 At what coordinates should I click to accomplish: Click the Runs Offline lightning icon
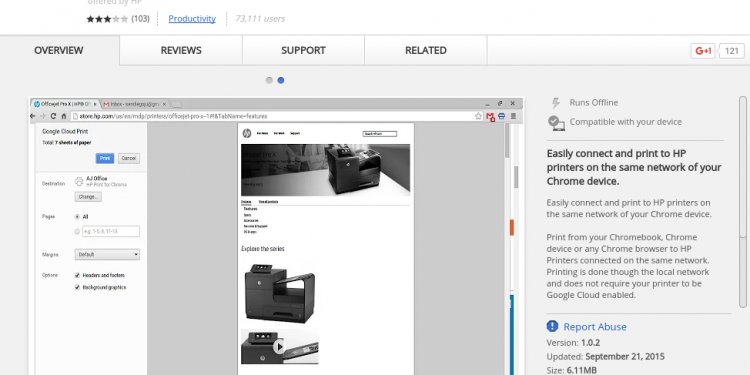click(x=555, y=102)
